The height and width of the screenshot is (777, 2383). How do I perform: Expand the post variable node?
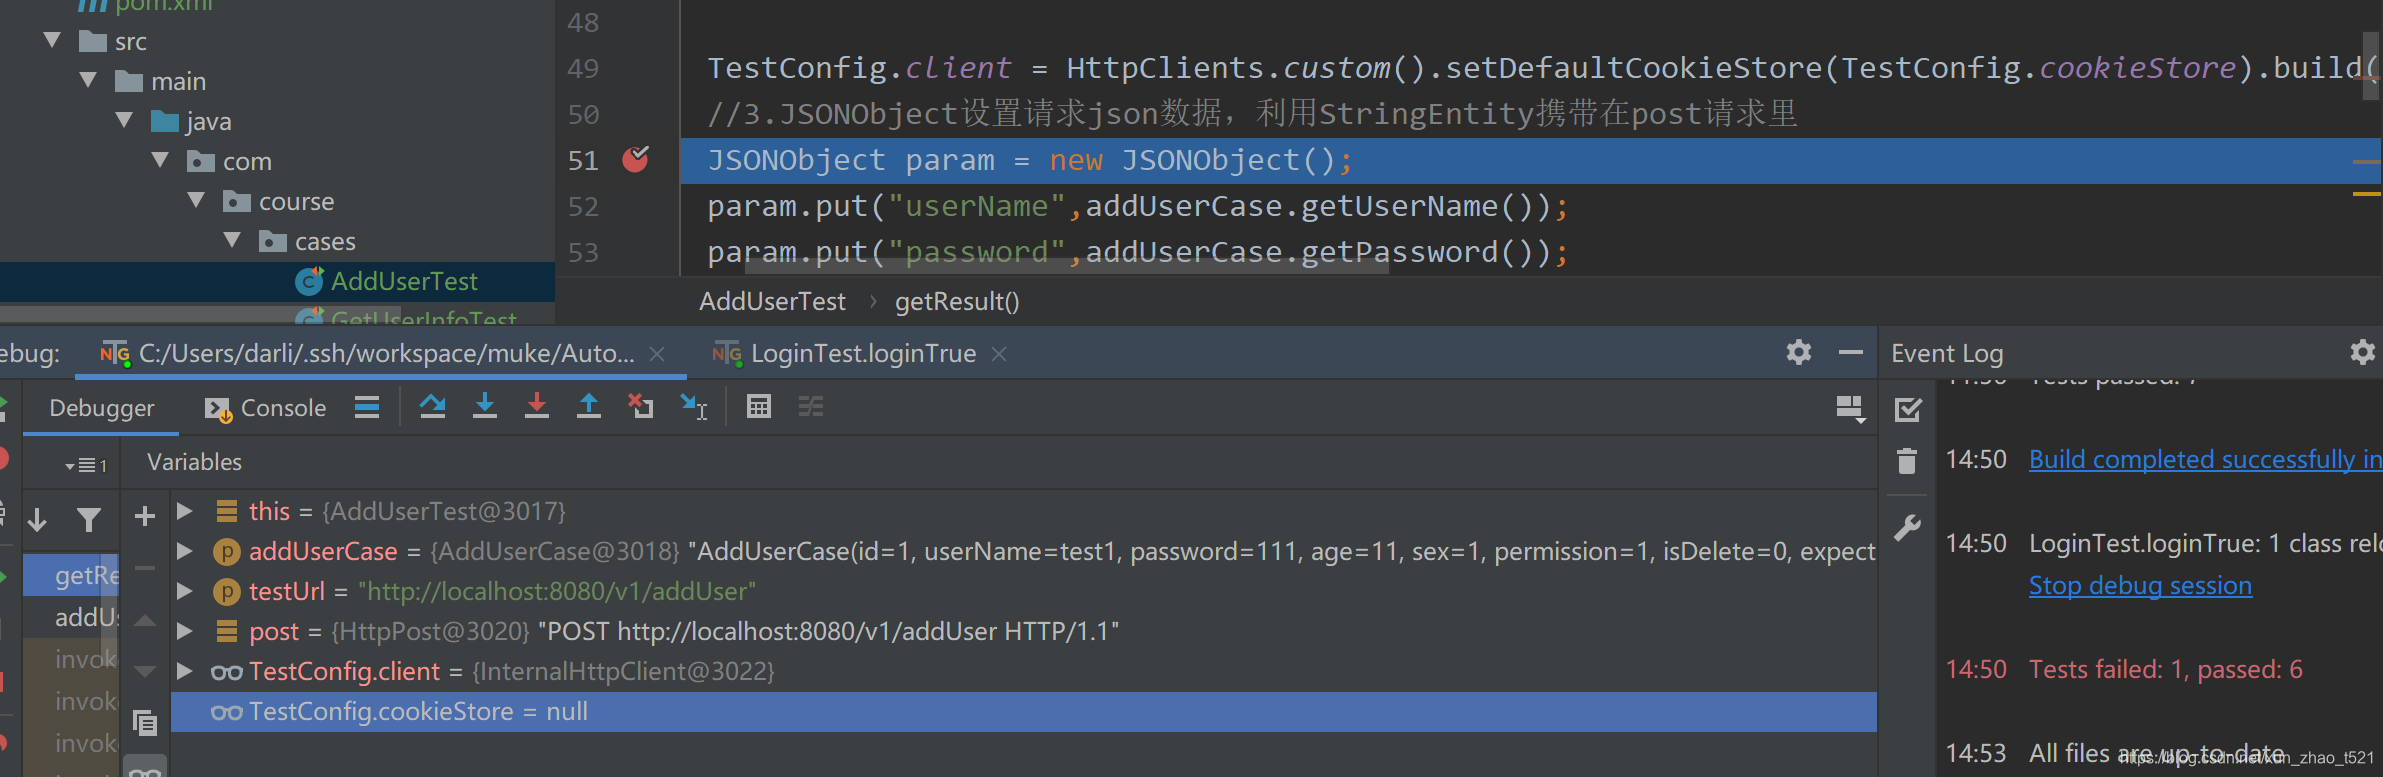[x=184, y=631]
